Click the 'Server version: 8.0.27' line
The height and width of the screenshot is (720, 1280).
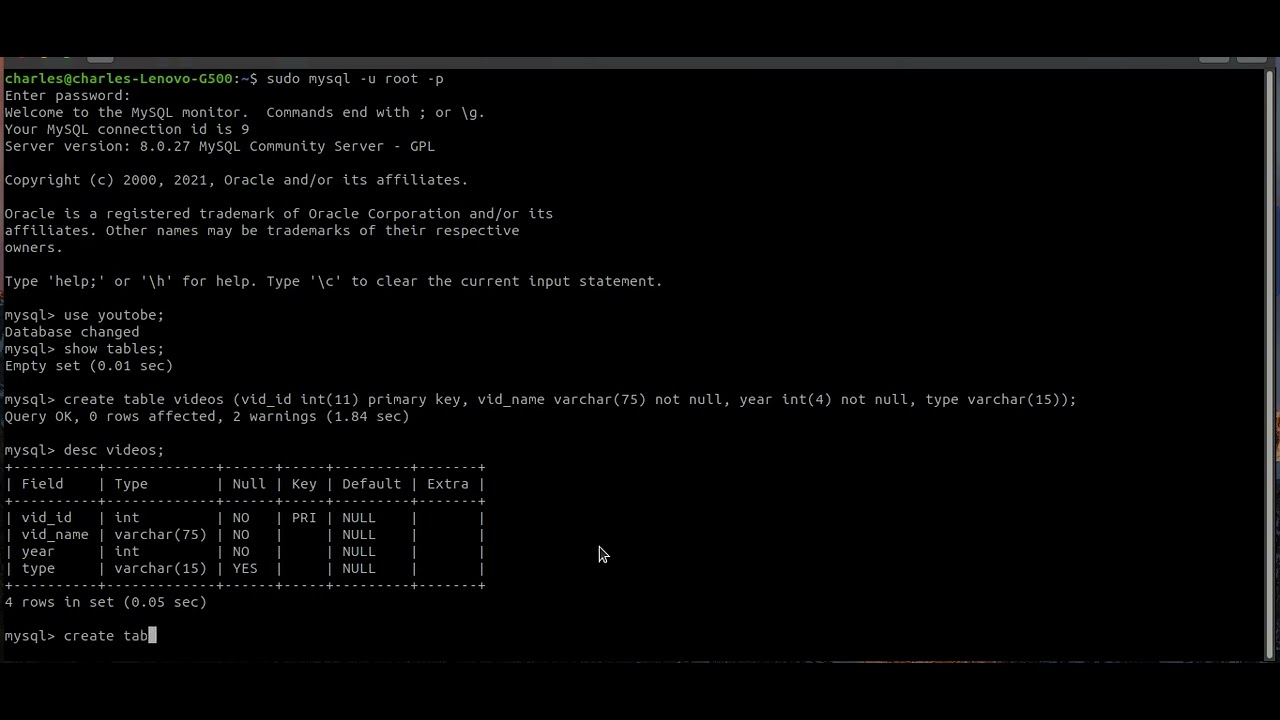[x=219, y=146]
